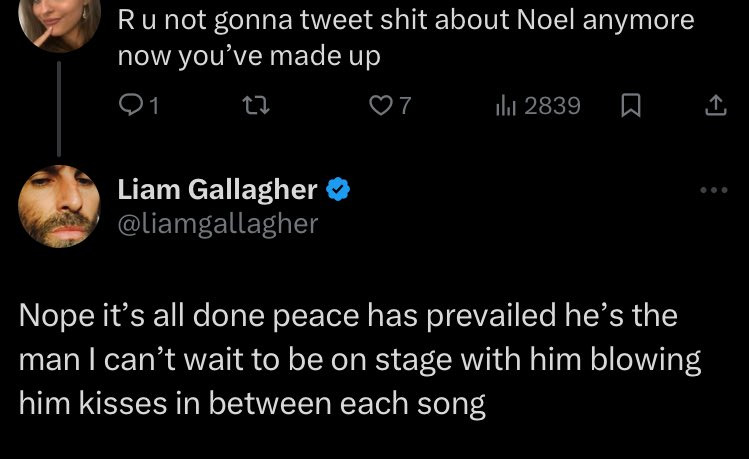Open view analytics bar chart icon
749x459 pixels.
coord(505,105)
